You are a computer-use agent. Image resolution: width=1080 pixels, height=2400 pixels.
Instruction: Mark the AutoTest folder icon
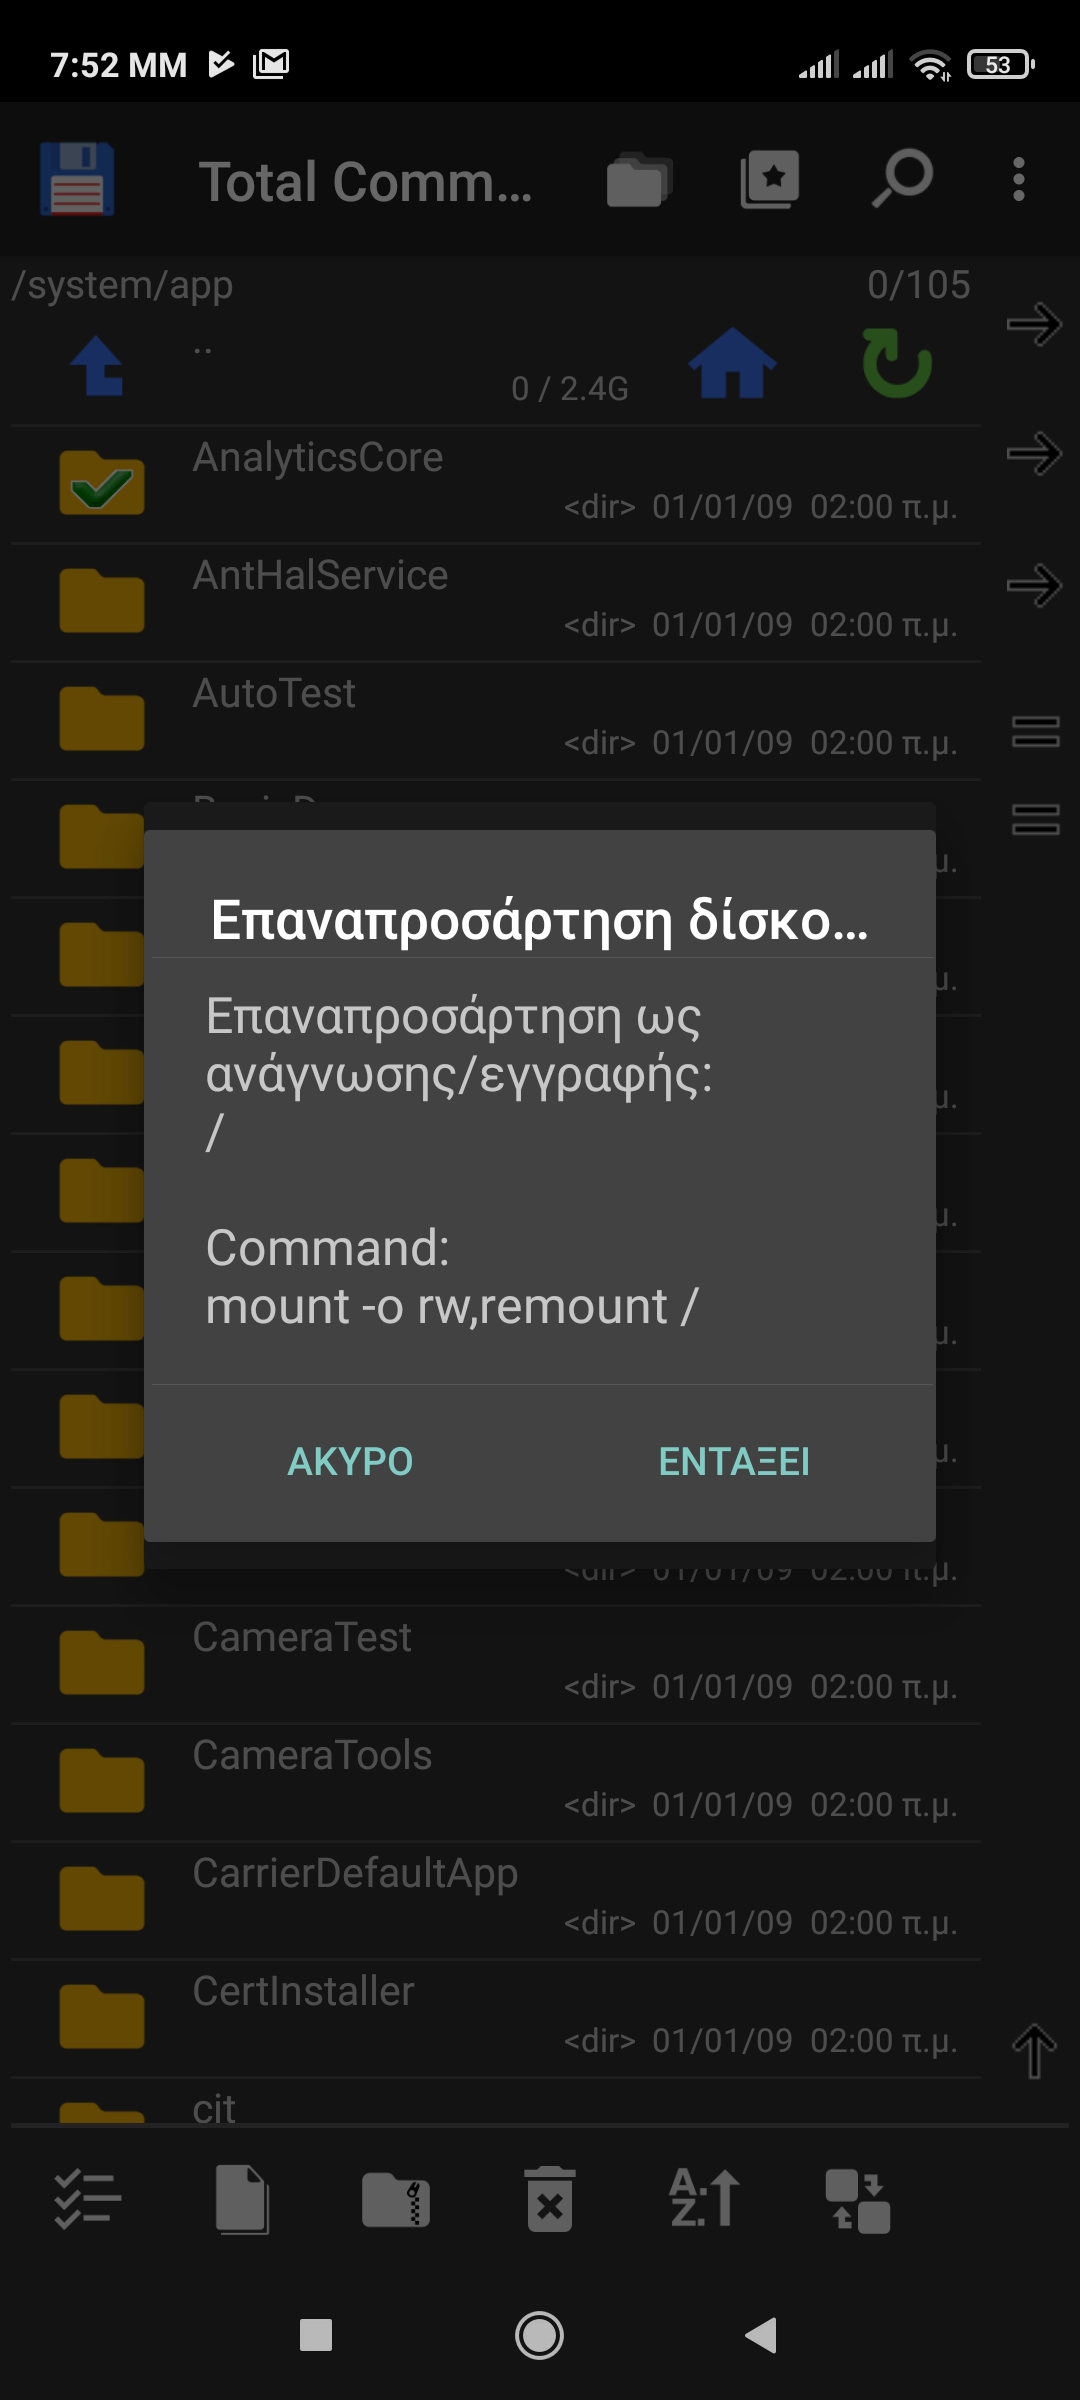tap(101, 719)
